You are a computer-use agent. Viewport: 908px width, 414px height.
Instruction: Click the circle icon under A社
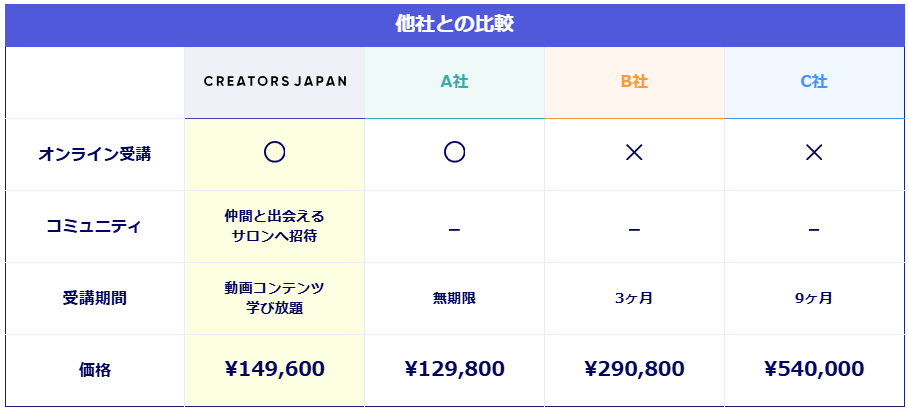tap(455, 152)
